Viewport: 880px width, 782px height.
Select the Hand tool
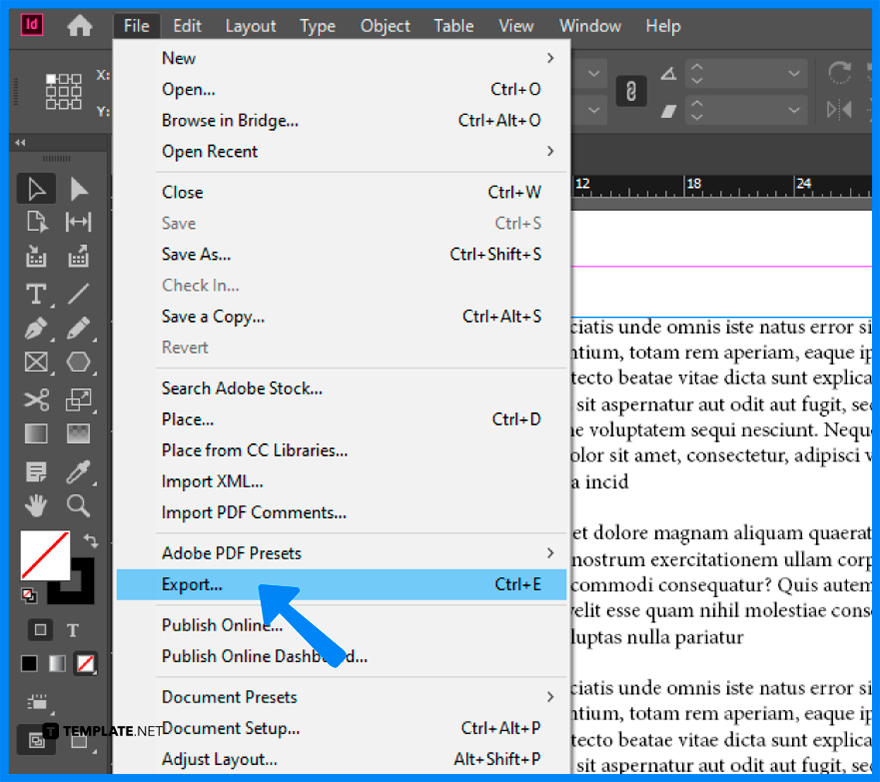click(x=36, y=506)
